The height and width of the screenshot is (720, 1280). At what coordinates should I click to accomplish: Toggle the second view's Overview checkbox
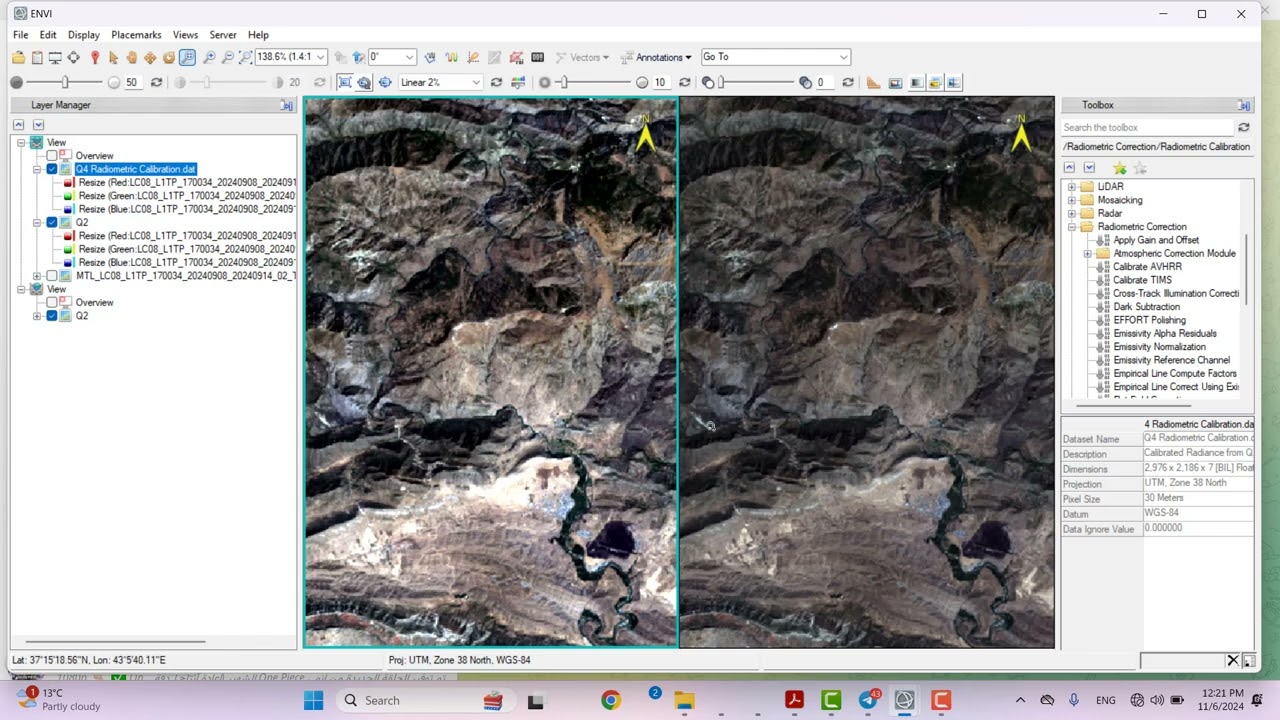tap(52, 302)
